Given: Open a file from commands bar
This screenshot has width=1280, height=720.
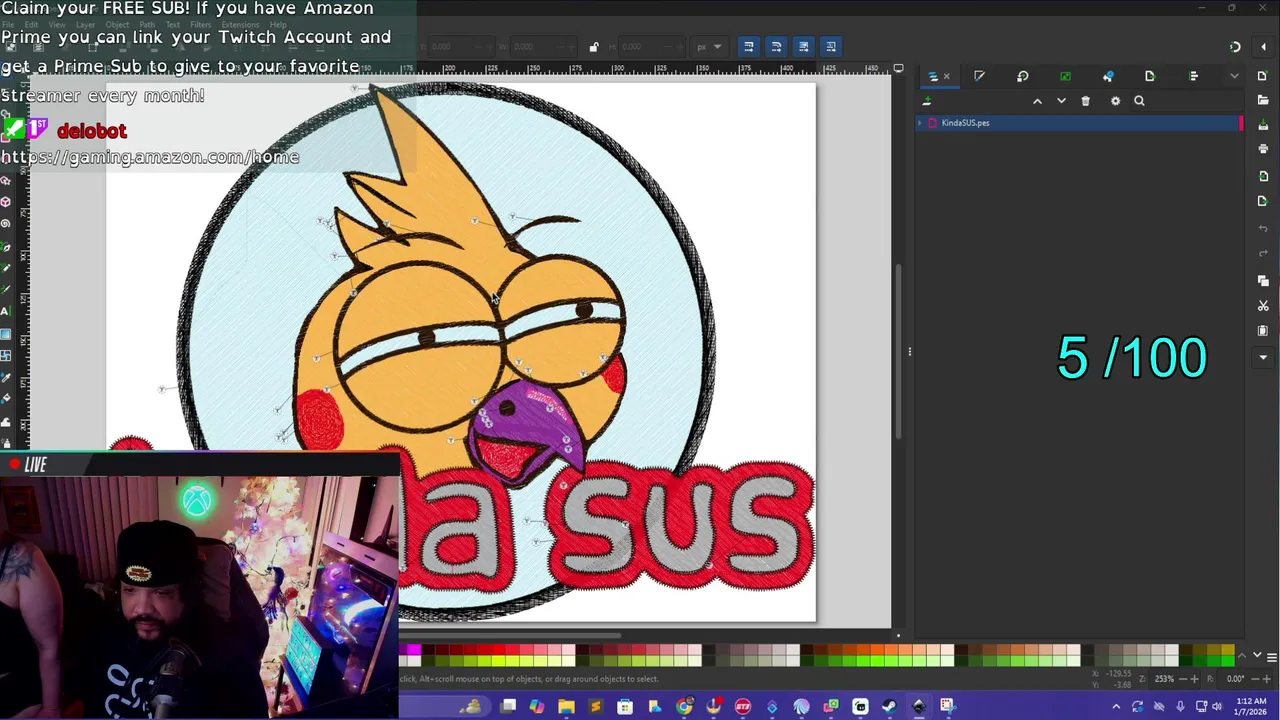Looking at the screenshot, I should click(x=1262, y=100).
